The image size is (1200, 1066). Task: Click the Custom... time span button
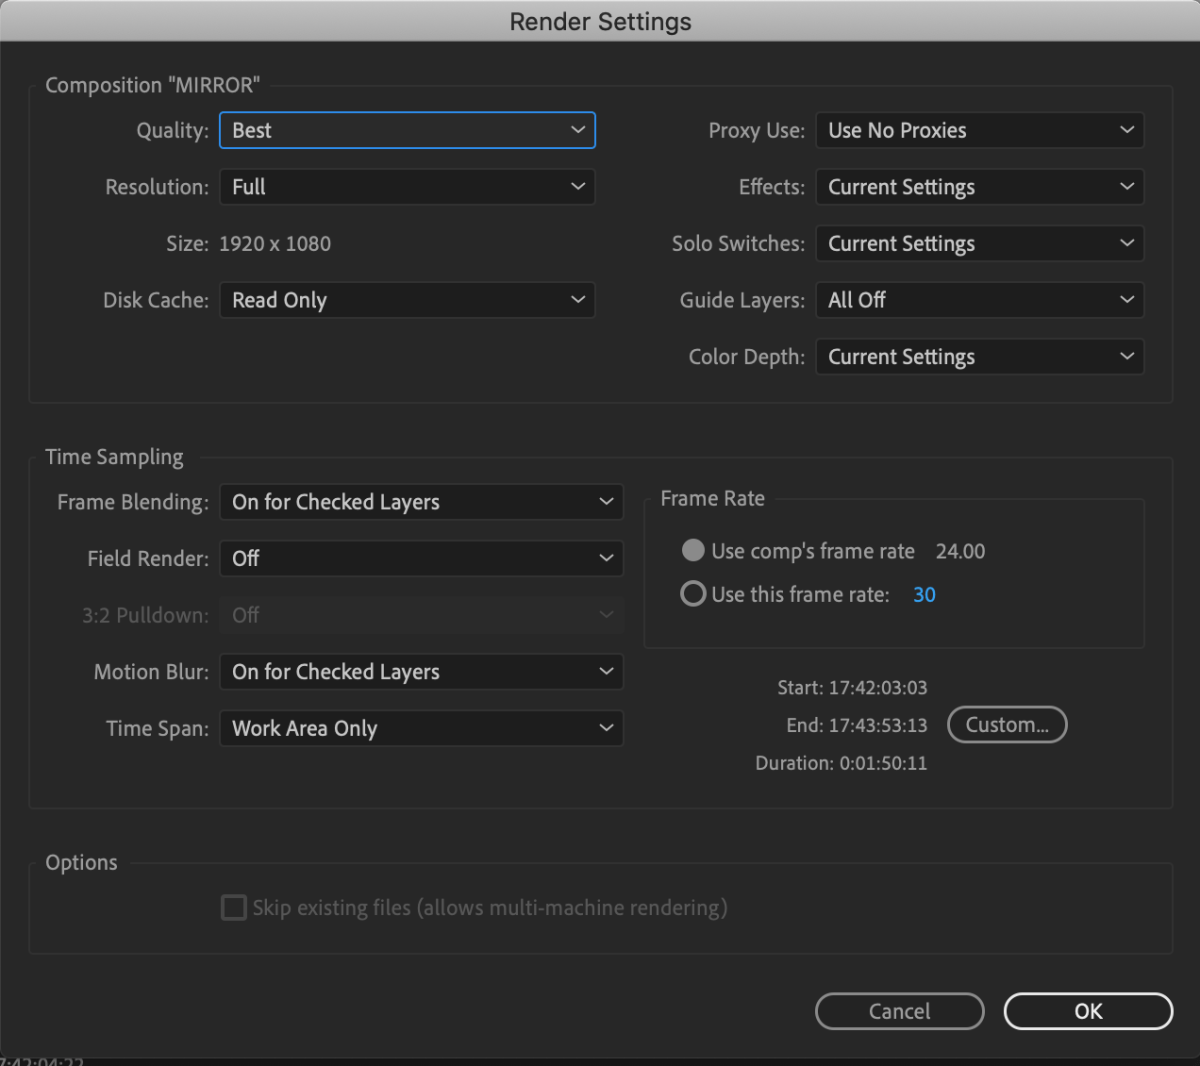pos(1007,725)
